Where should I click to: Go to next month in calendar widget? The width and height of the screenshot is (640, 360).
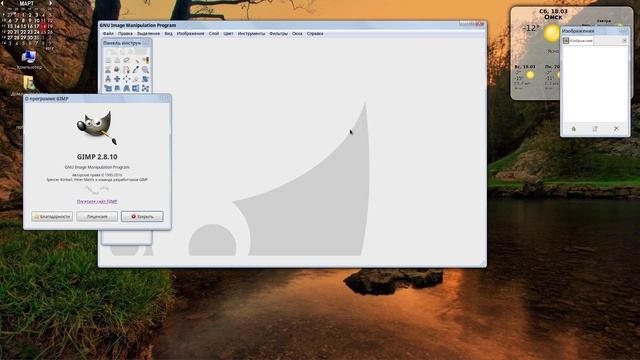pyautogui.click(x=51, y=3)
